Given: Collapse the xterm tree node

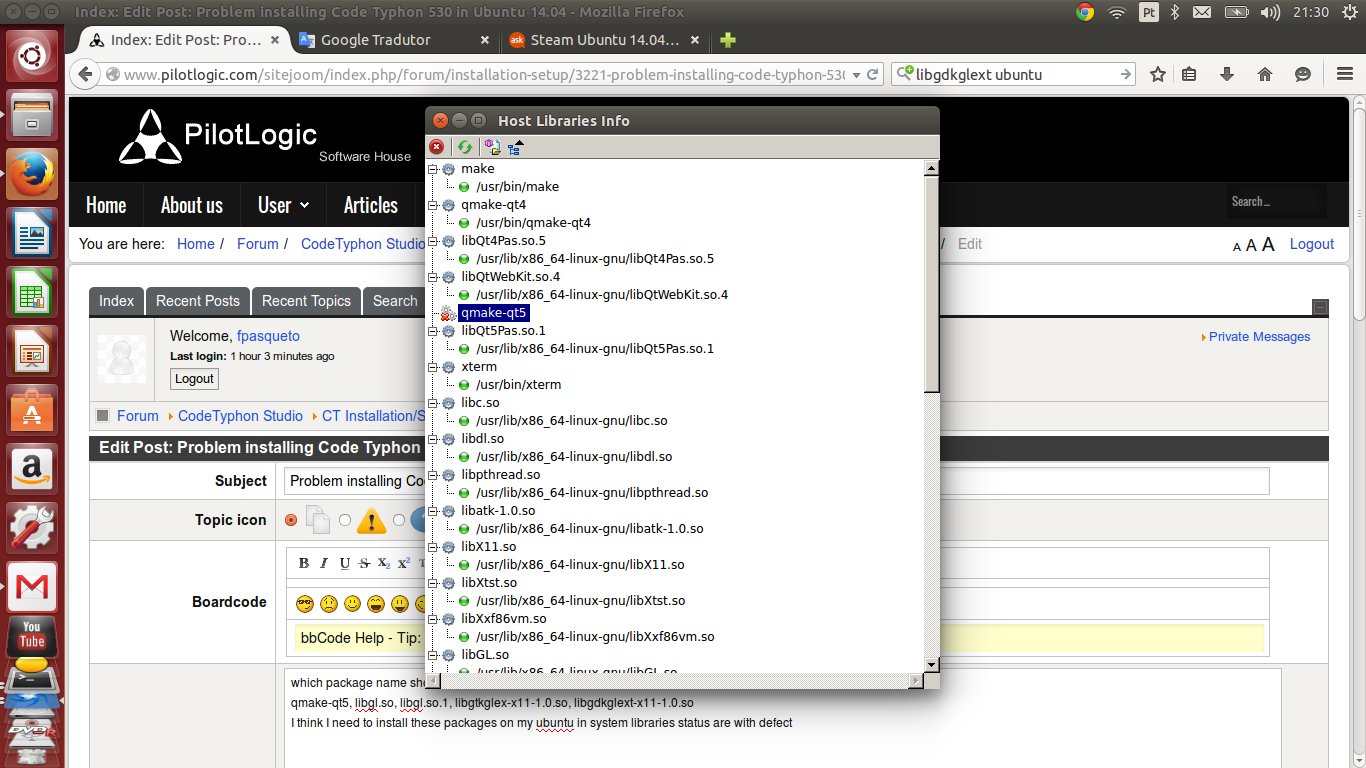Looking at the screenshot, I should [433, 367].
